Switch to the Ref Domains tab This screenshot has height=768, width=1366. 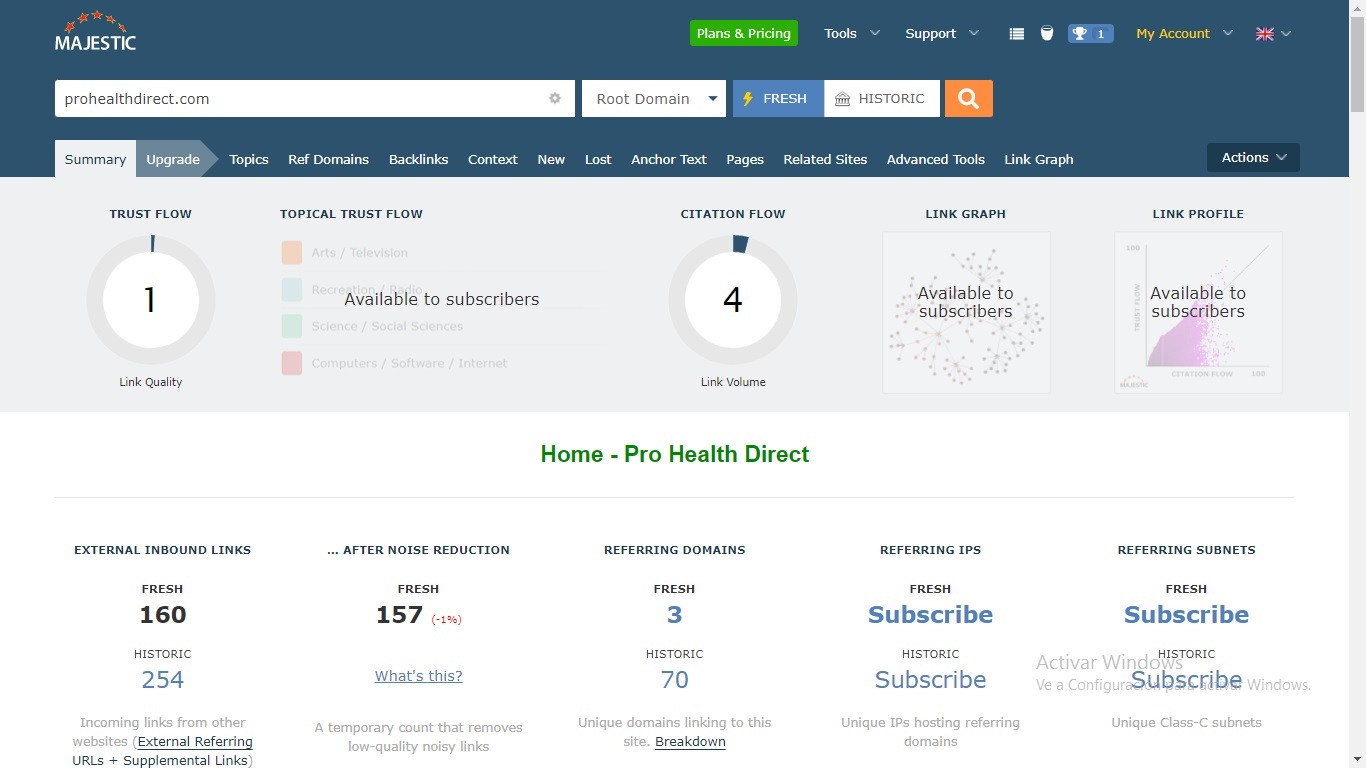point(328,159)
